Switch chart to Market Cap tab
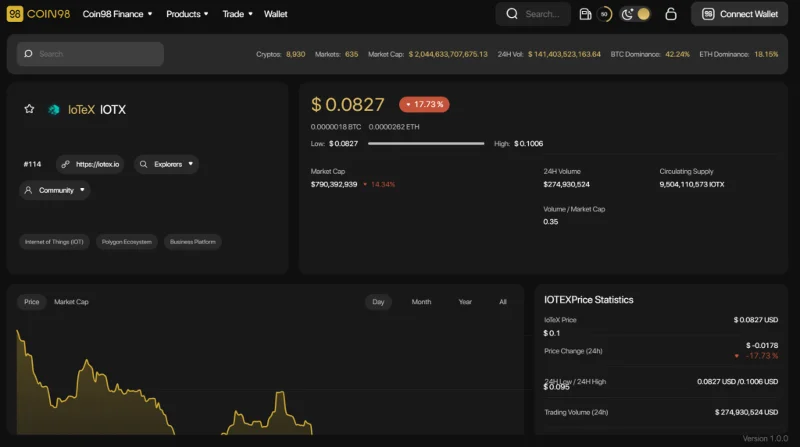This screenshot has height=447, width=800. pos(71,302)
